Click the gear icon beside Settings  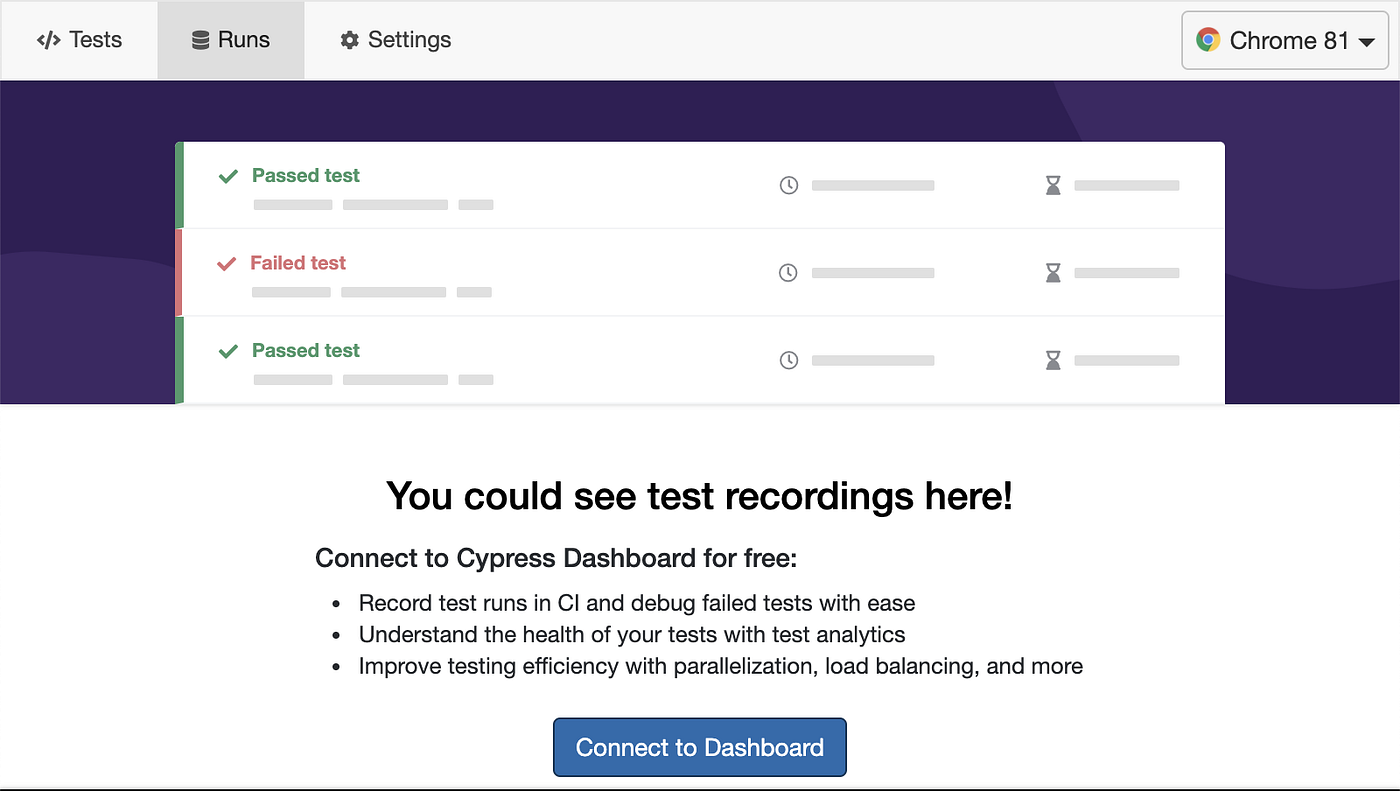tap(349, 40)
